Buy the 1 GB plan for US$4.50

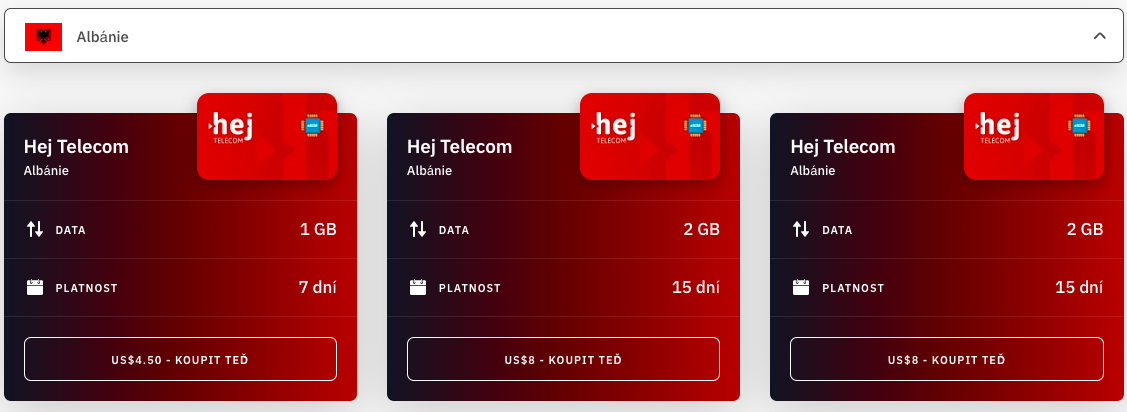click(180, 359)
